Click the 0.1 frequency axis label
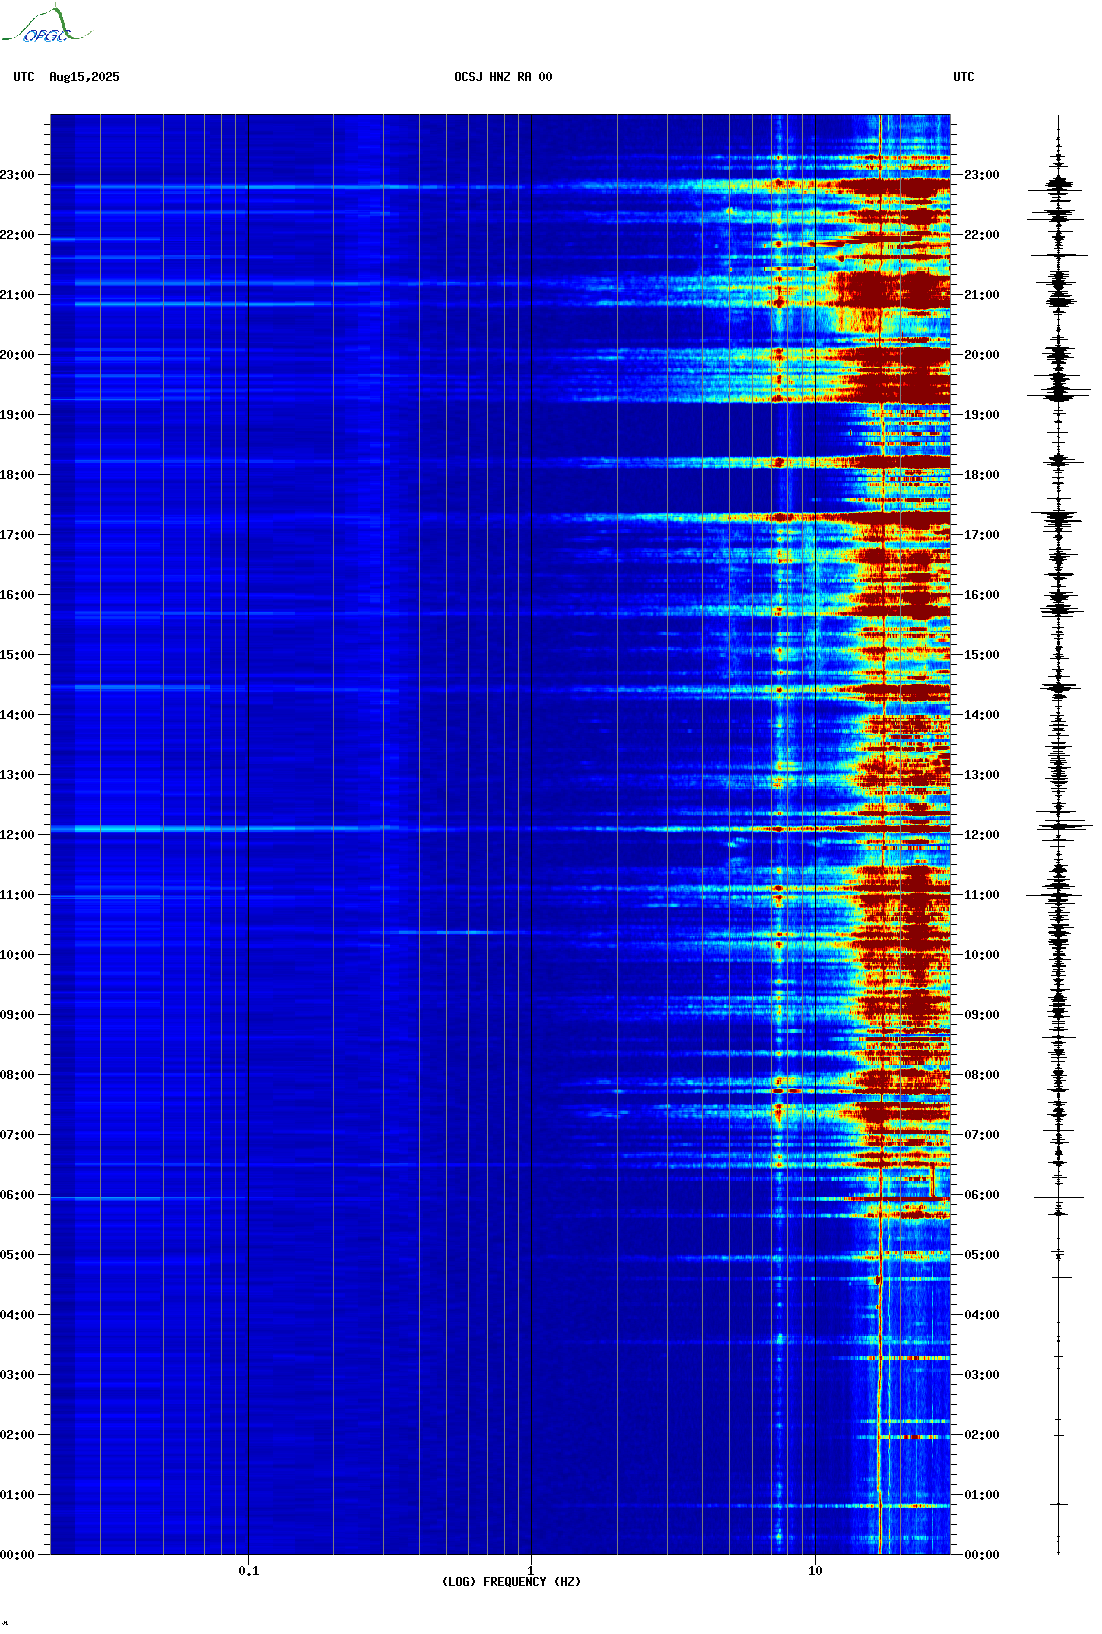This screenshot has height=1634, width=1102. (249, 1571)
